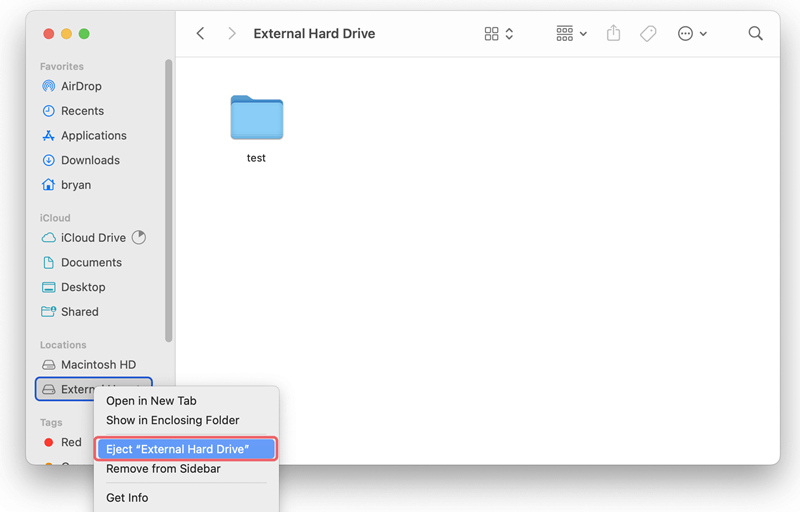The height and width of the screenshot is (512, 800).
Task: Click the Edit Tags icon
Action: [648, 34]
